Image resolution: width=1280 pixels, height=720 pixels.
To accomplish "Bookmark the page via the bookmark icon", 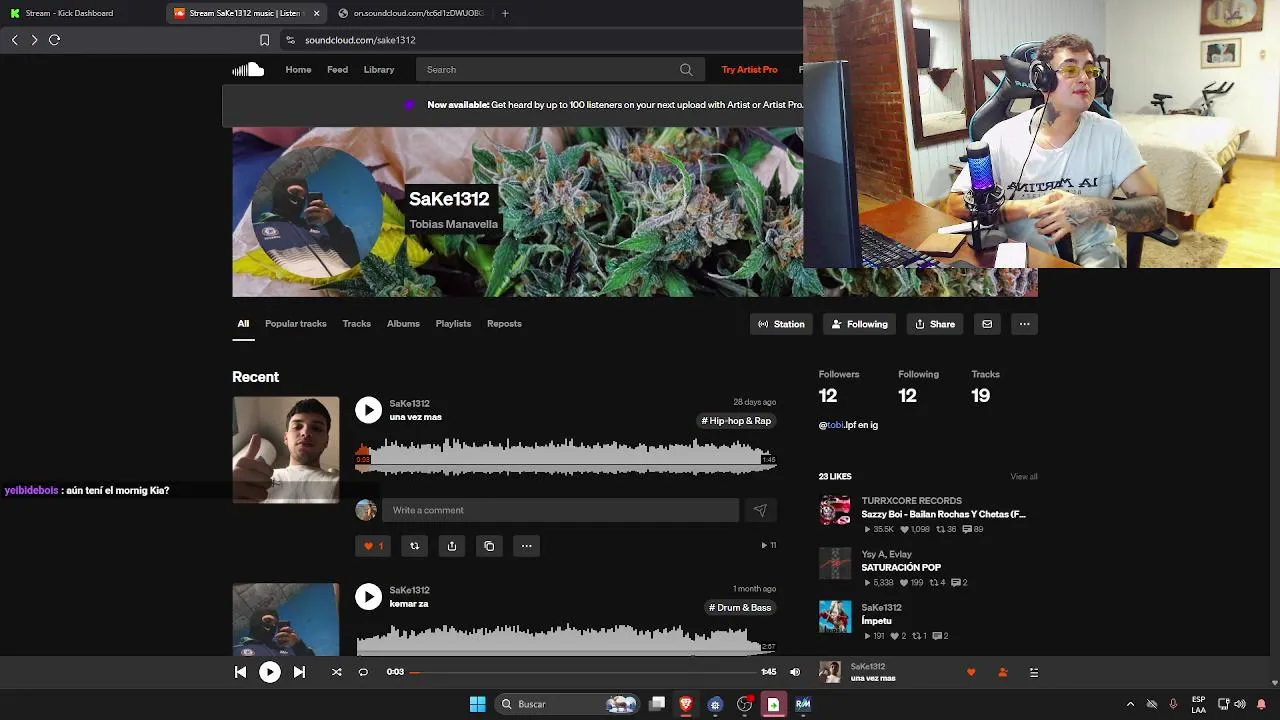I will point(264,40).
